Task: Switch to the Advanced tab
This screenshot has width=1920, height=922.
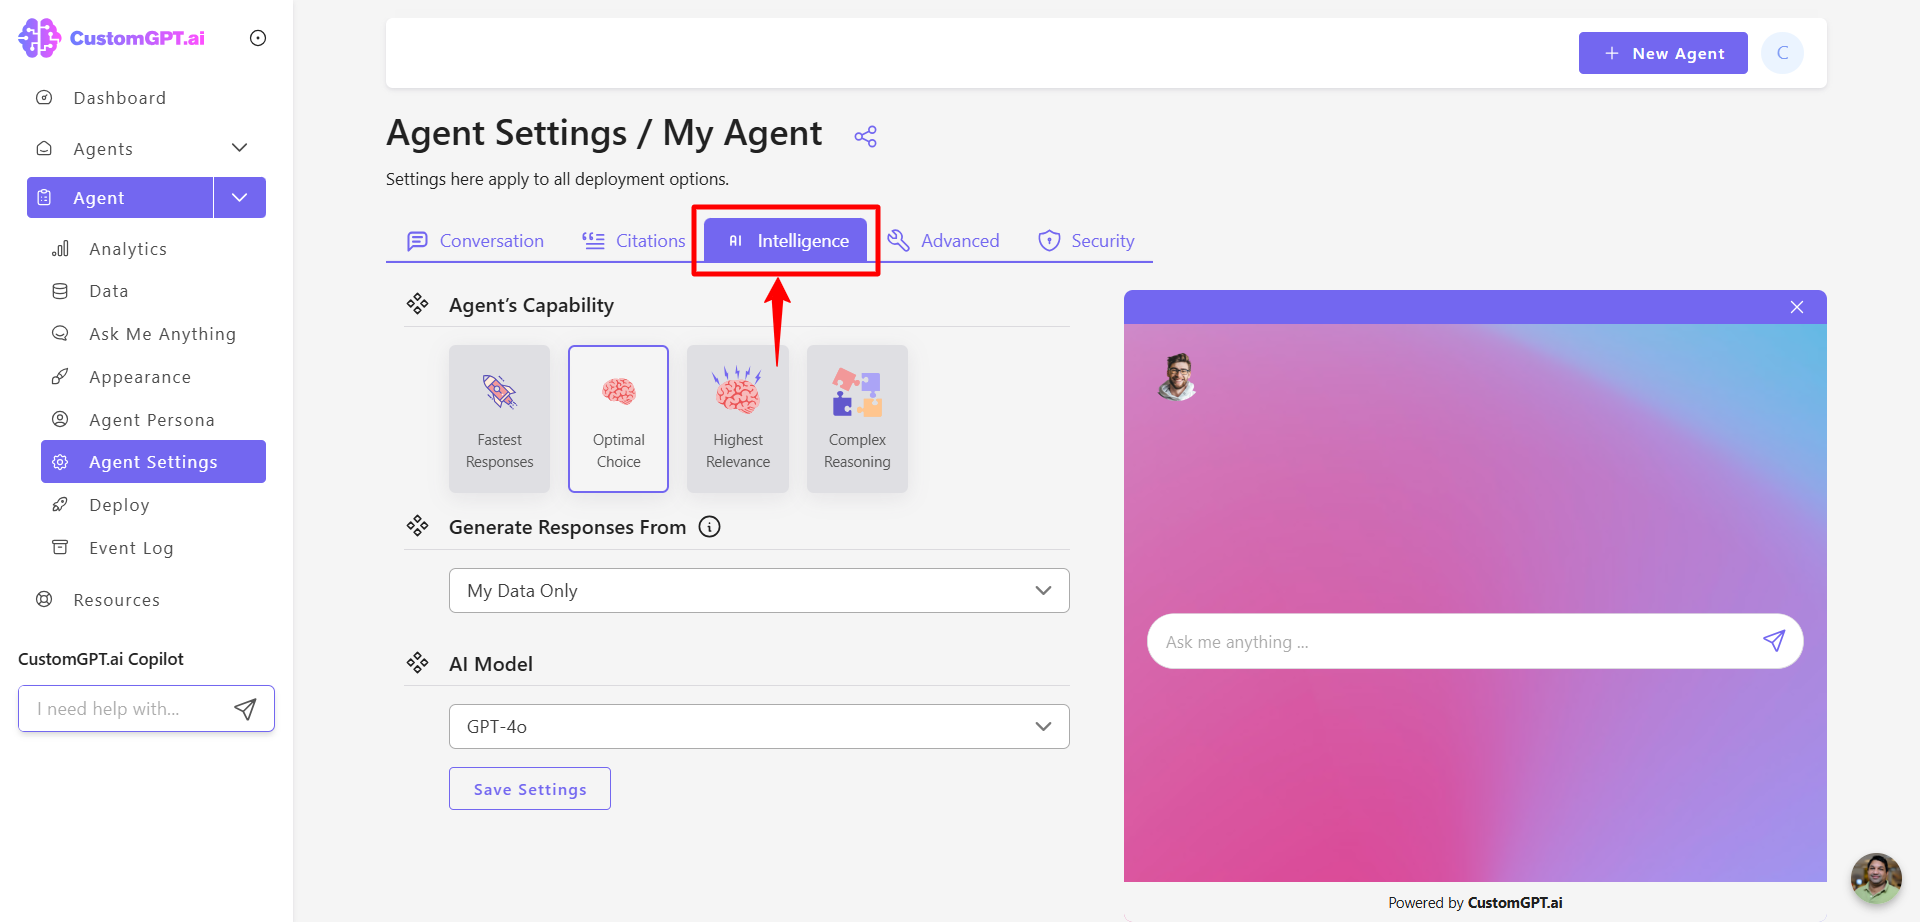Action: (943, 241)
